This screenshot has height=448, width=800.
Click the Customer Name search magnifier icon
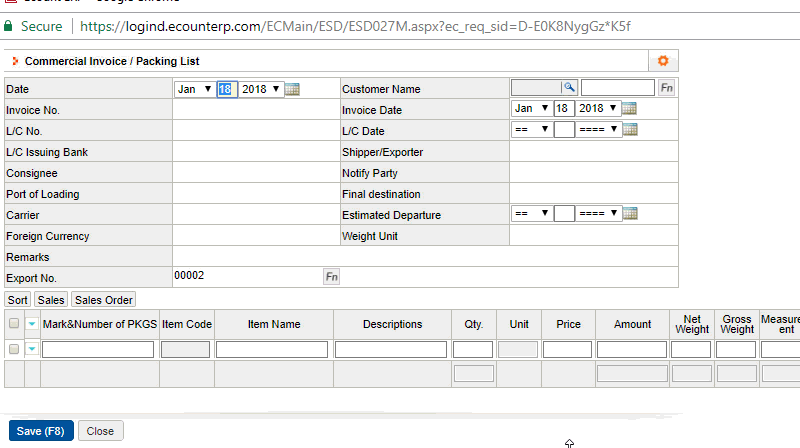pos(569,87)
